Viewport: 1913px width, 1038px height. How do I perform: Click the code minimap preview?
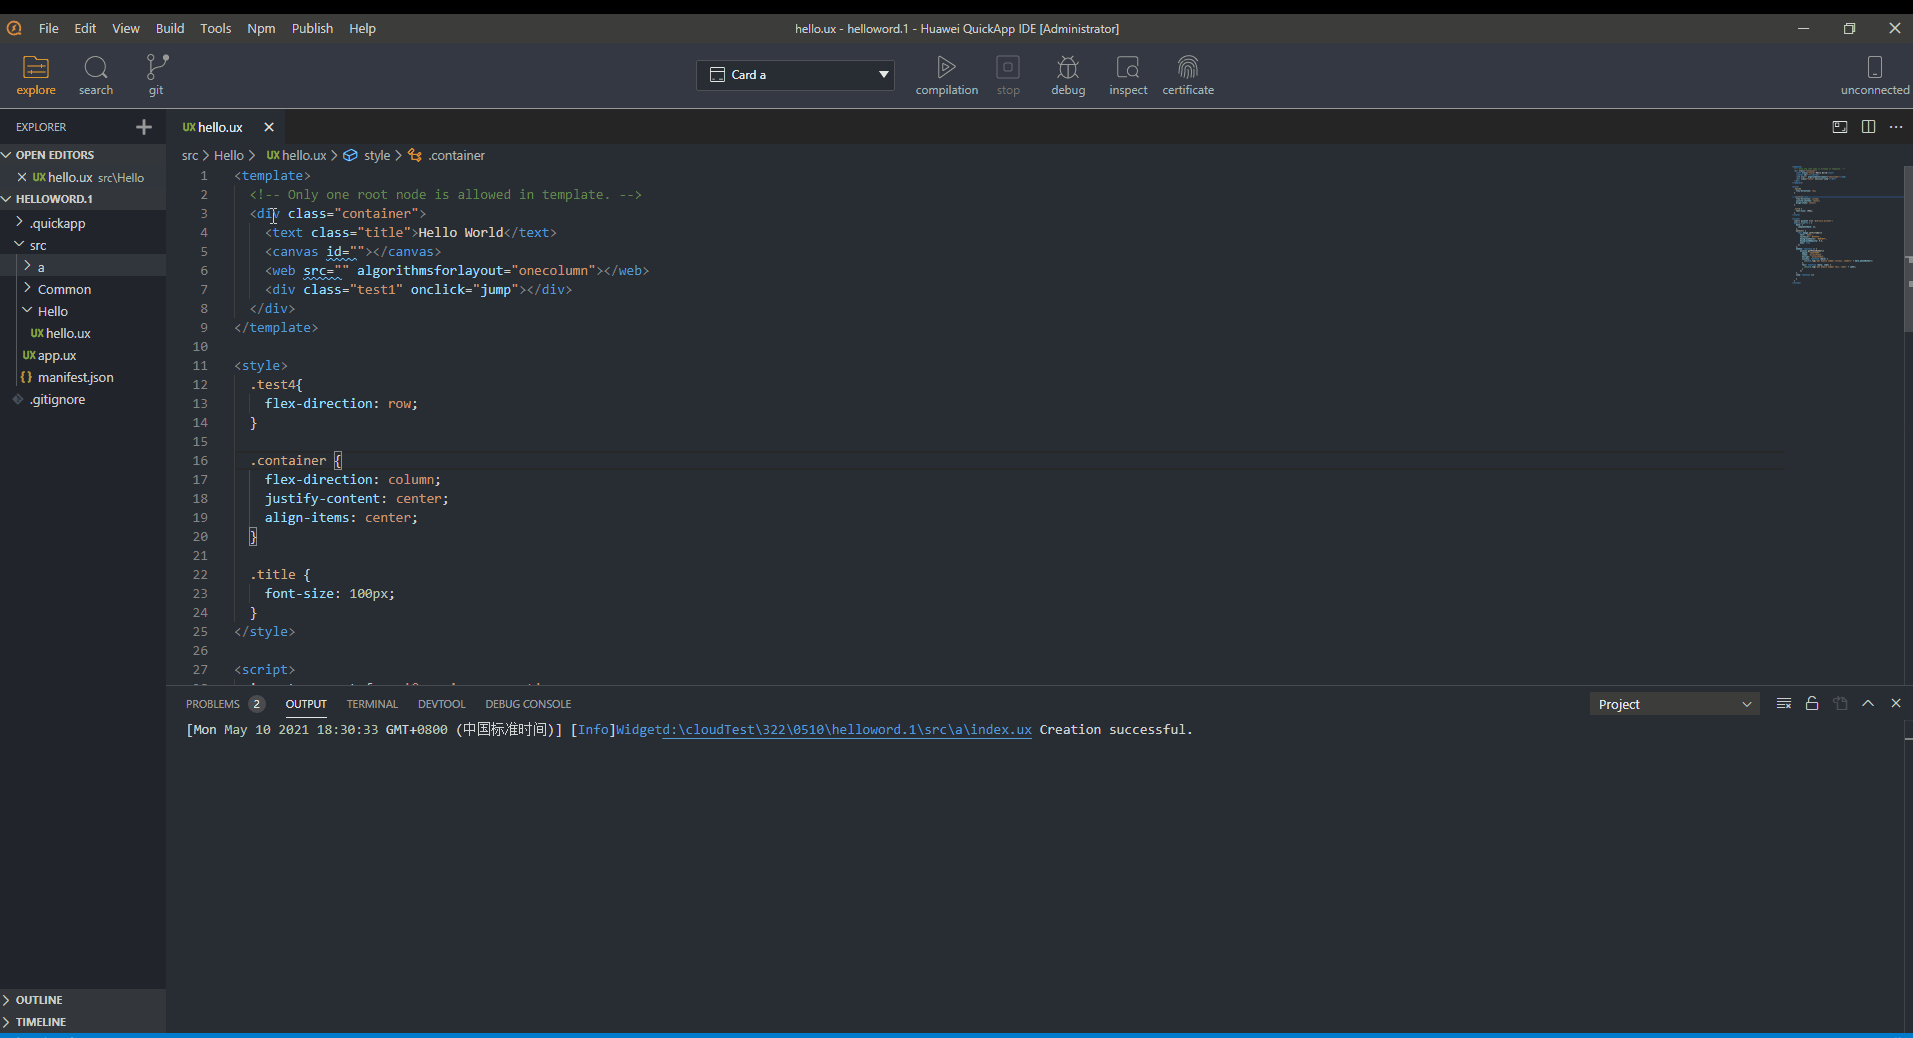1845,225
